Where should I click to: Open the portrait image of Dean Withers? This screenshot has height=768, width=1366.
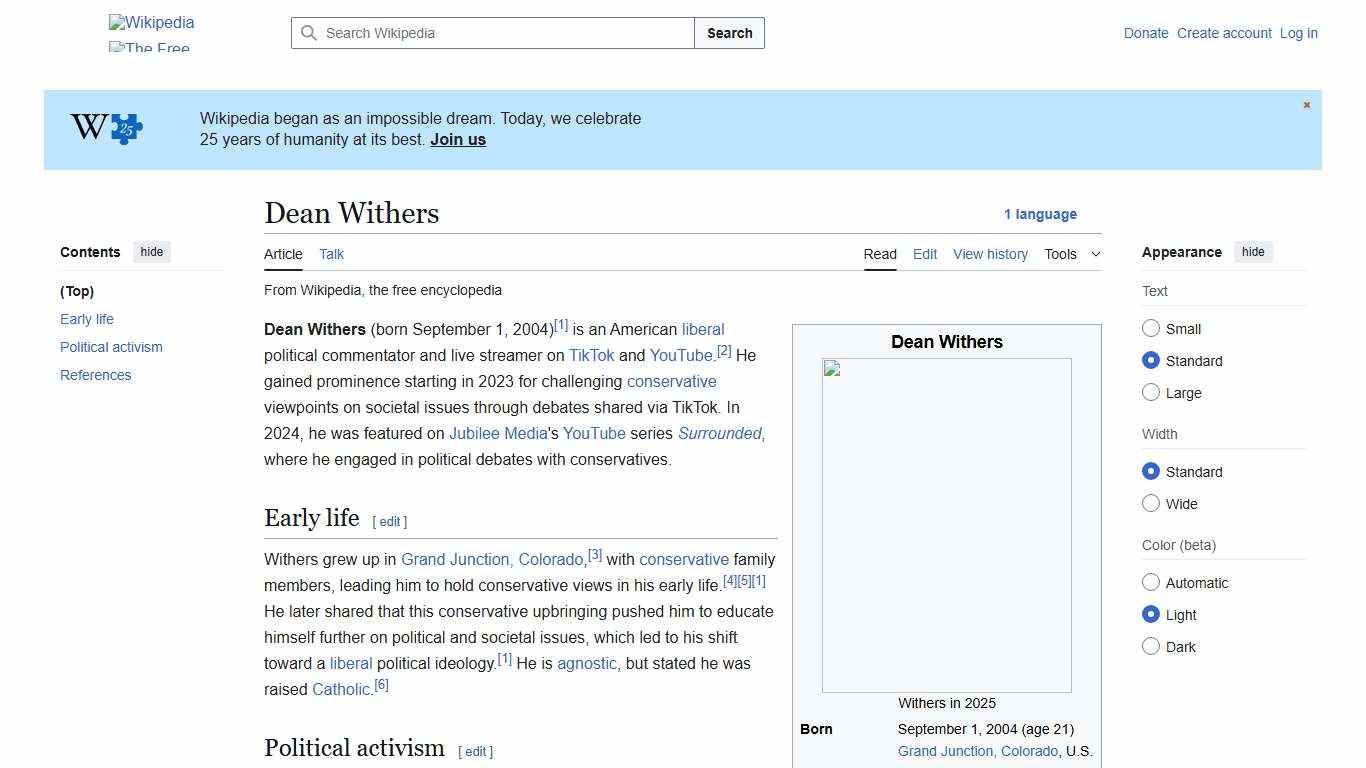click(x=946, y=525)
